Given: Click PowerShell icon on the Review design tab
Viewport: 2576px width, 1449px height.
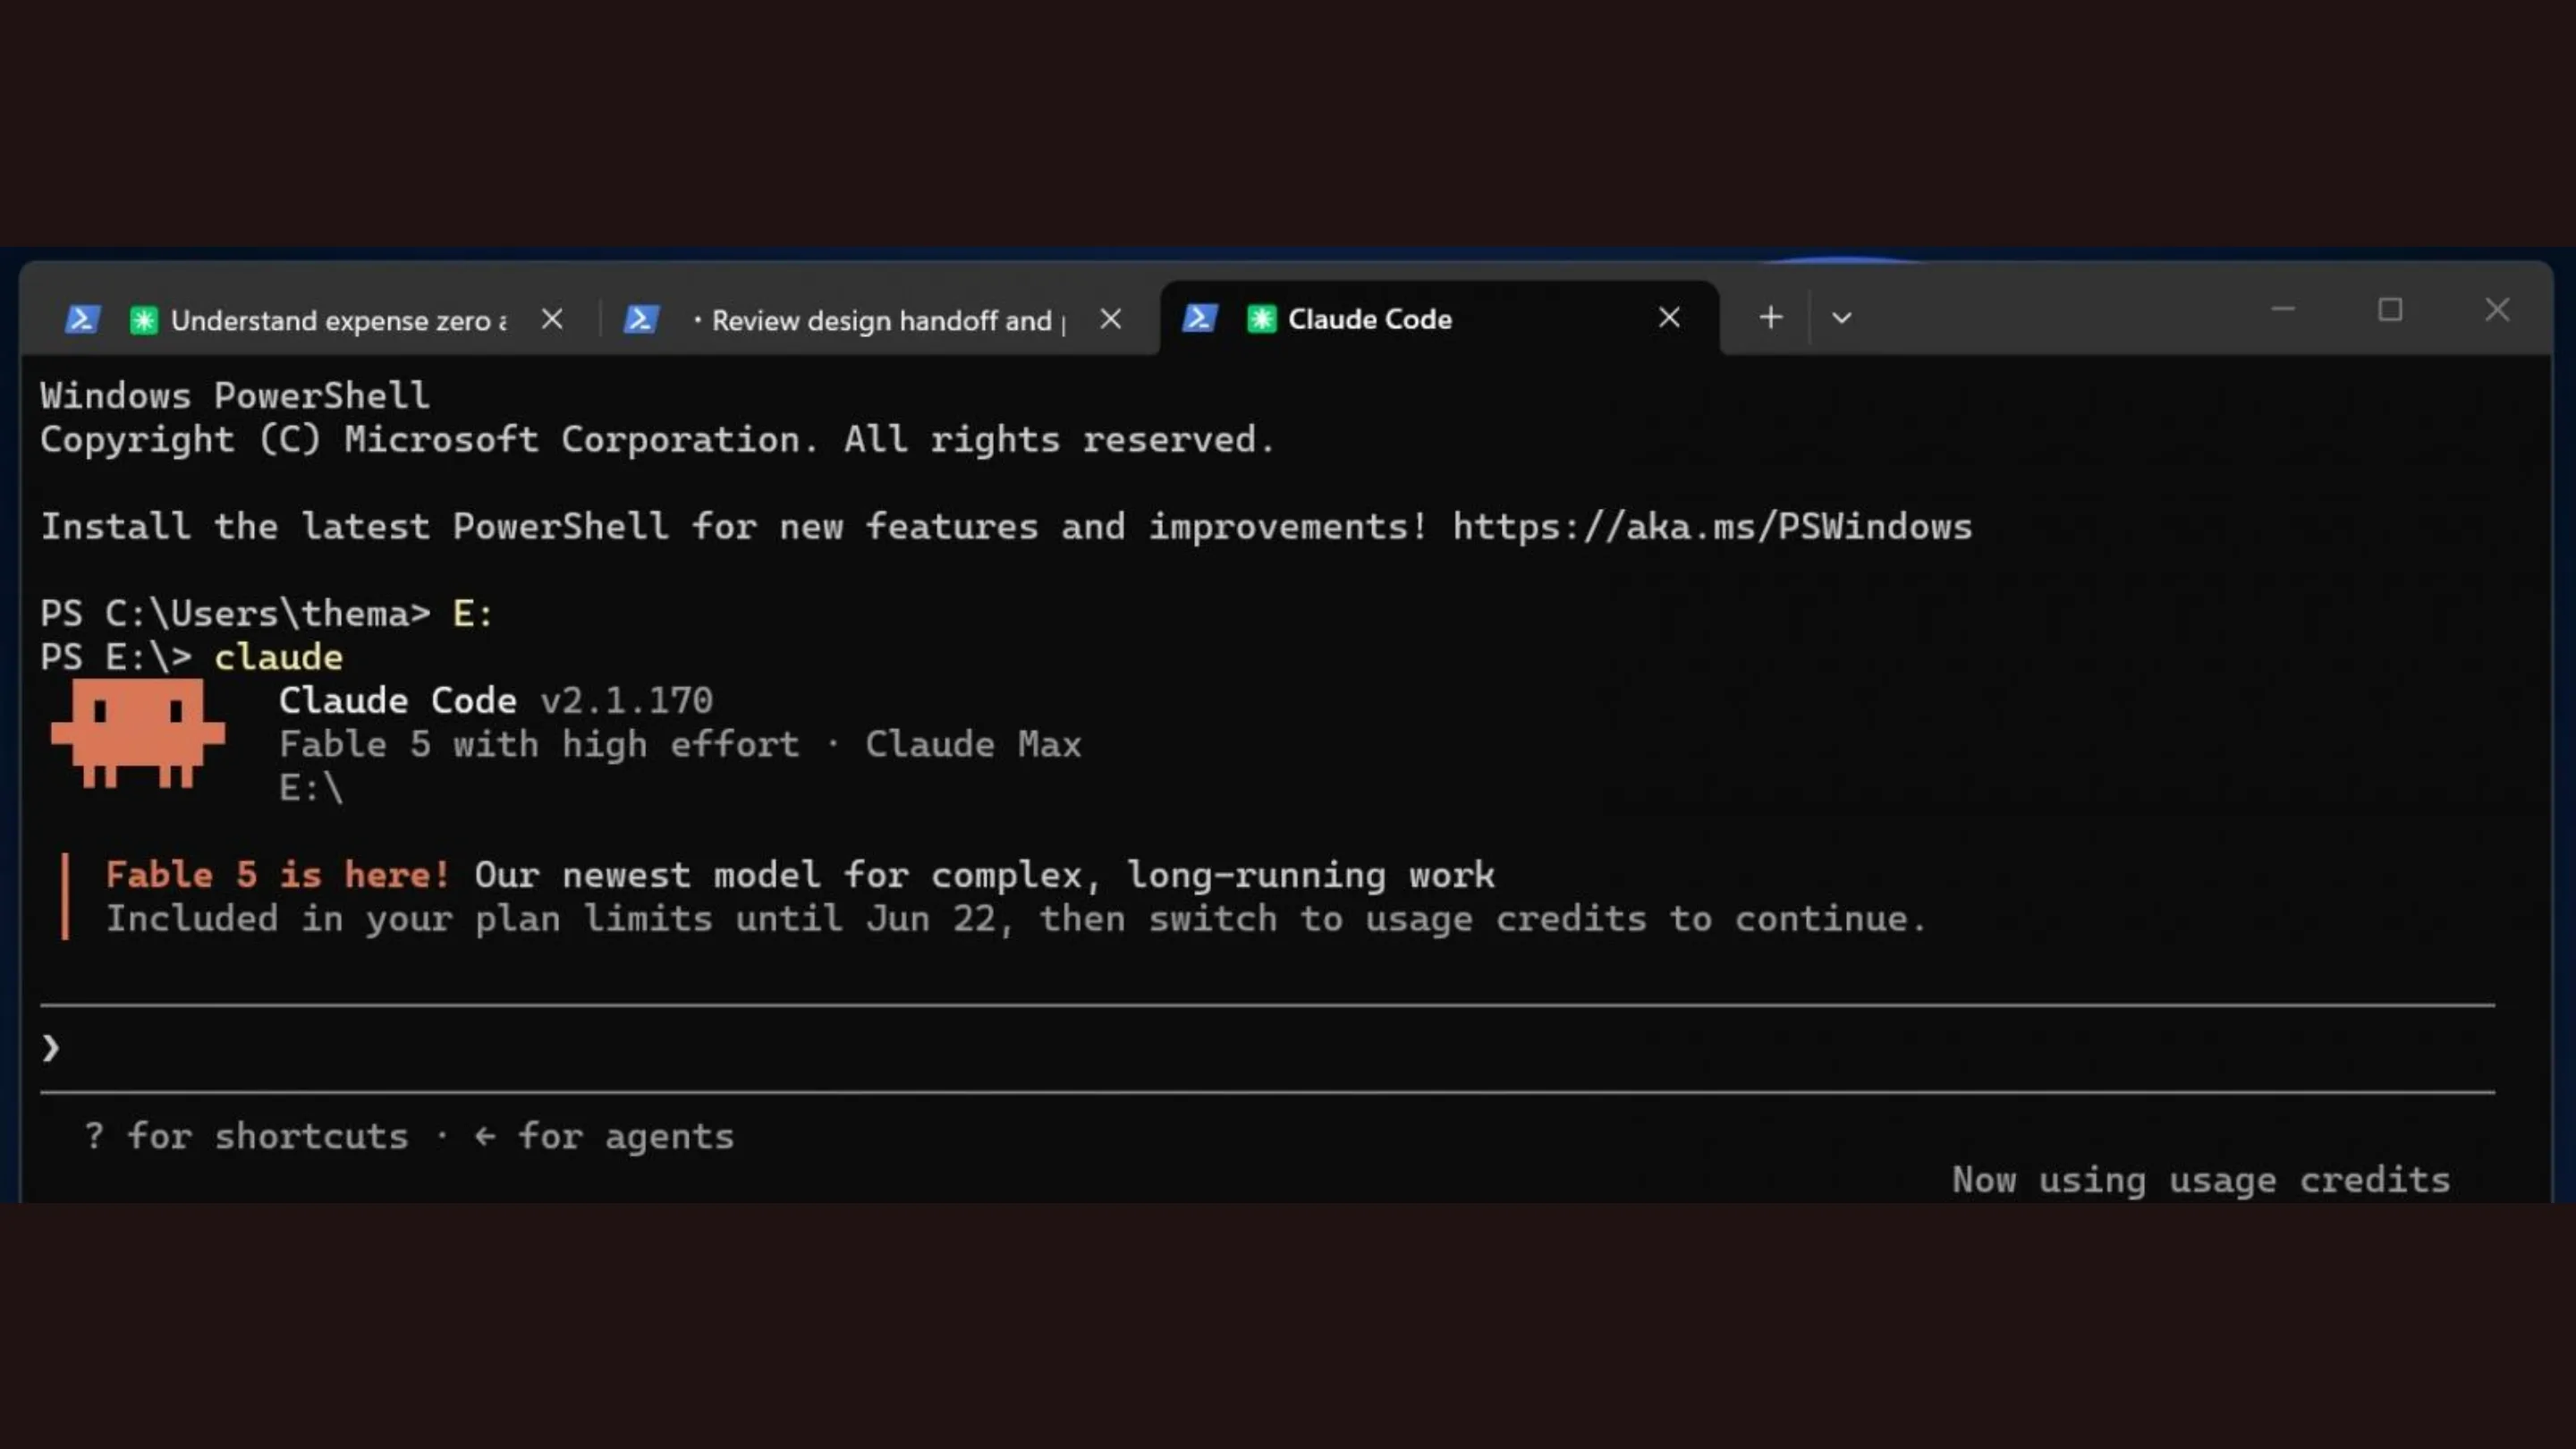Looking at the screenshot, I should click(641, 319).
